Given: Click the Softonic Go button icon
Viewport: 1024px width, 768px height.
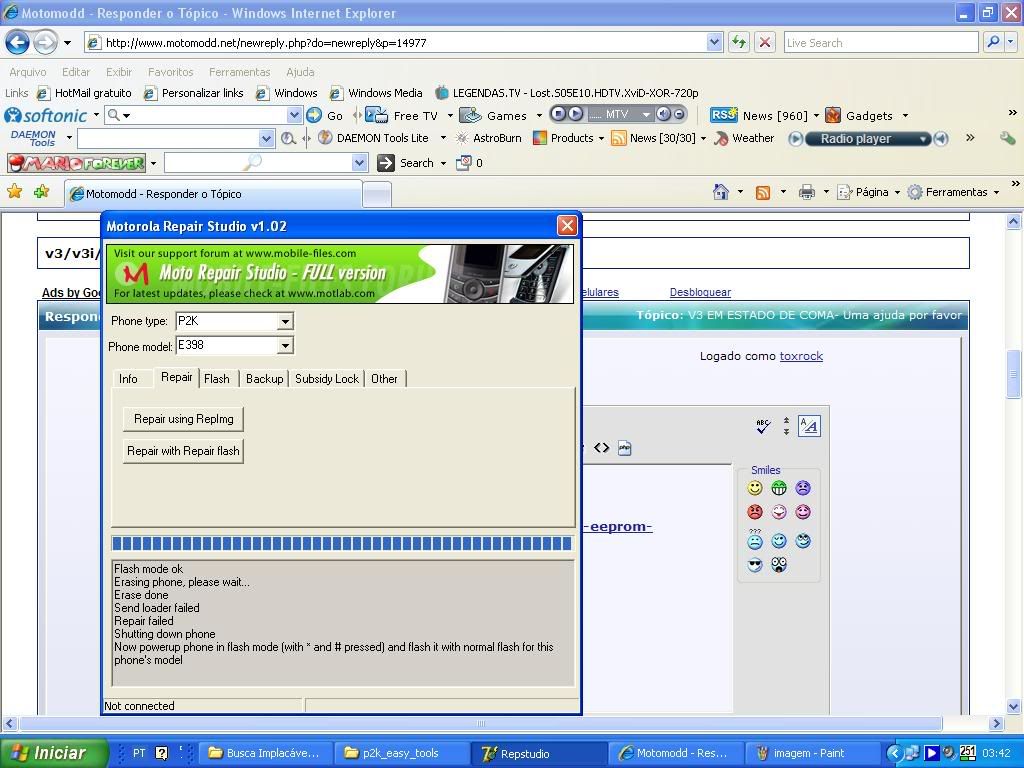Looking at the screenshot, I should 314,116.
